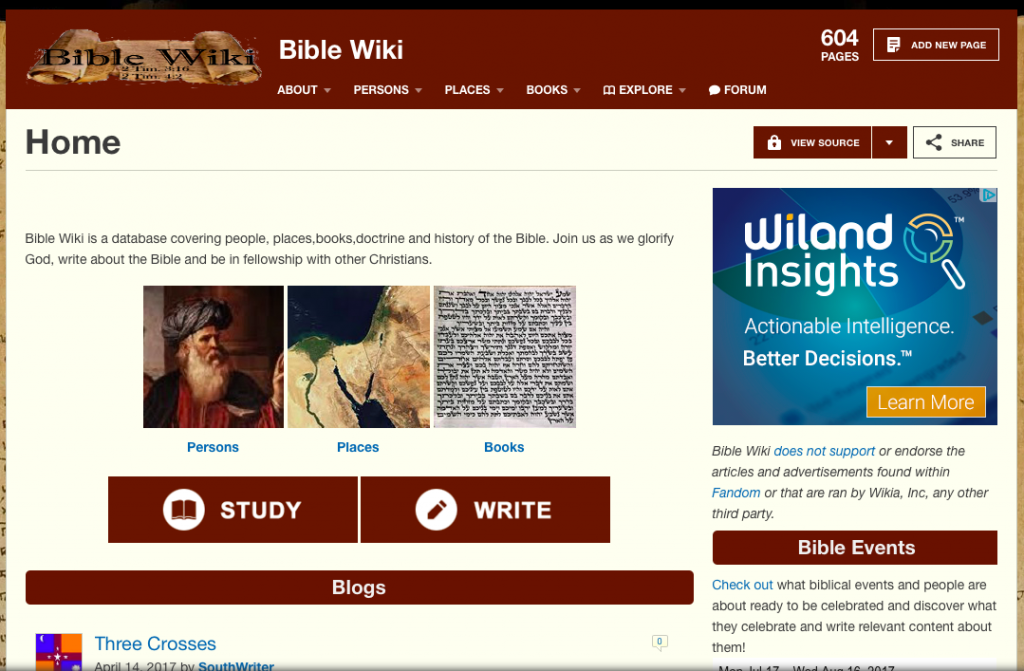Click the open book icon in the Study button

click(x=184, y=510)
